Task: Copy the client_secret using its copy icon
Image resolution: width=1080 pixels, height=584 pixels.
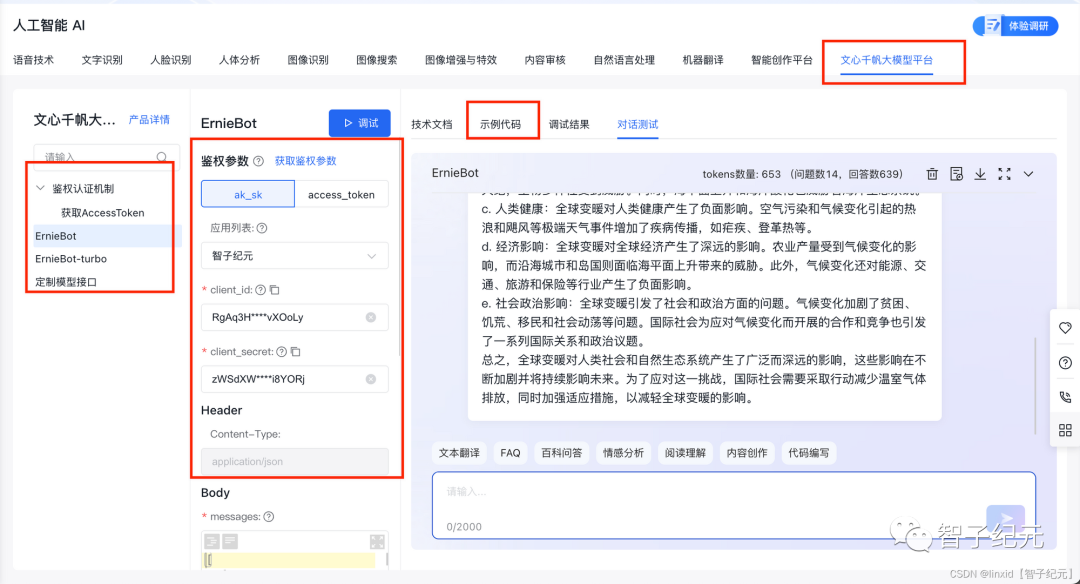Action: [x=296, y=352]
